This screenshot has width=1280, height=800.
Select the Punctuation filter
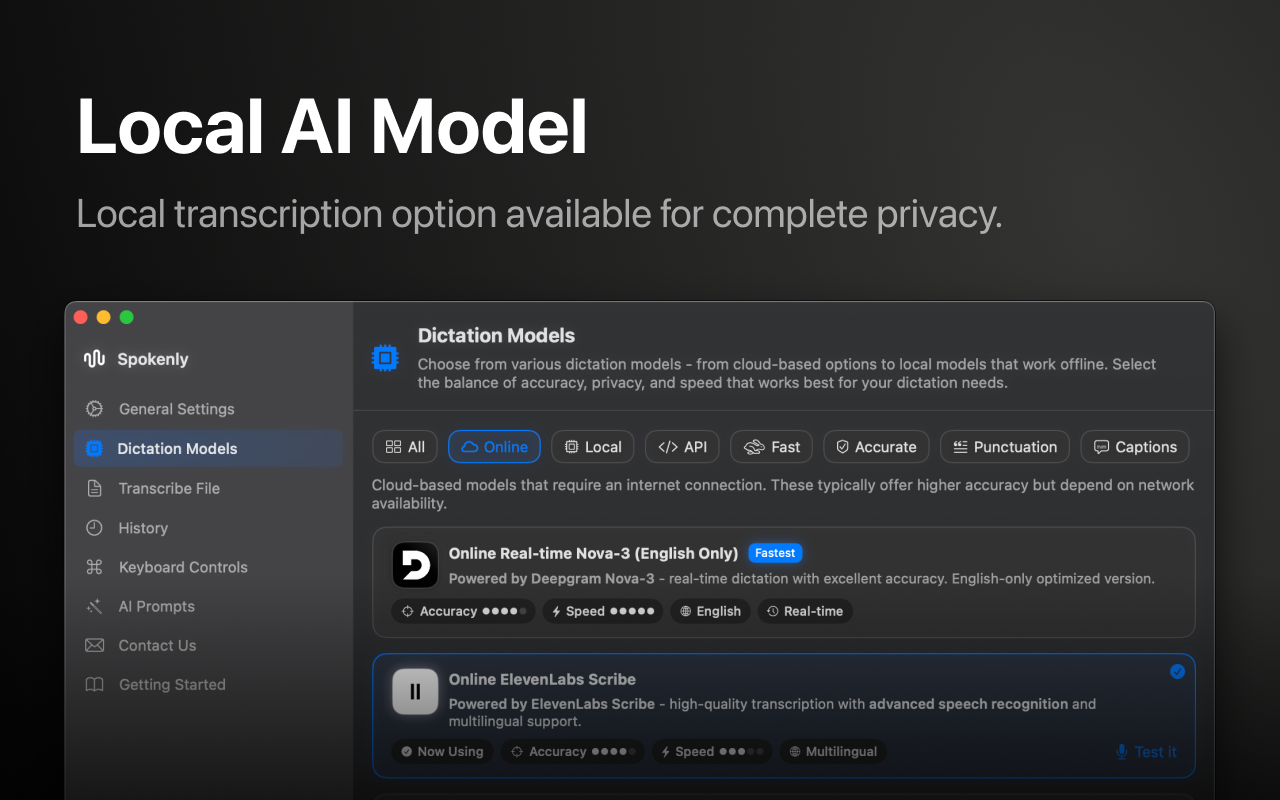[x=1005, y=447]
